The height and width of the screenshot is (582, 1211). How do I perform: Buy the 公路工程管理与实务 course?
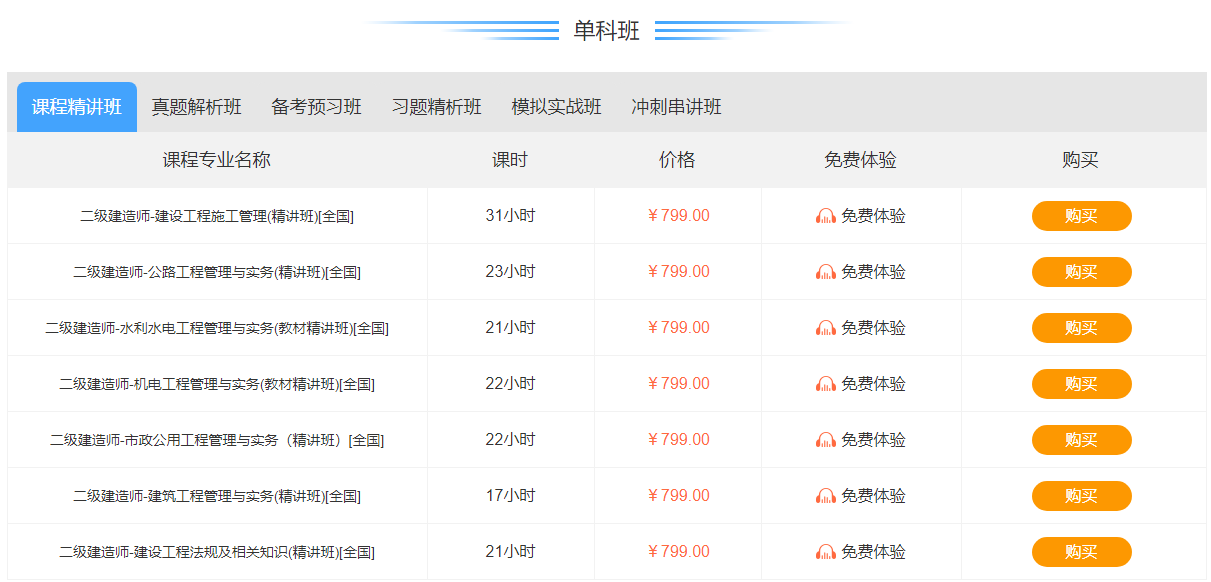(x=1081, y=272)
